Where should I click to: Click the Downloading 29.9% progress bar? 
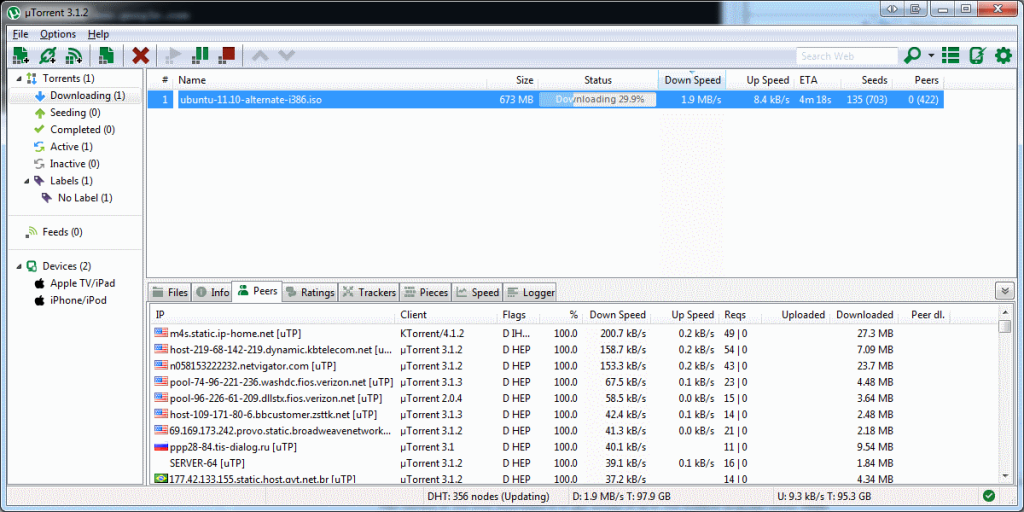click(598, 99)
